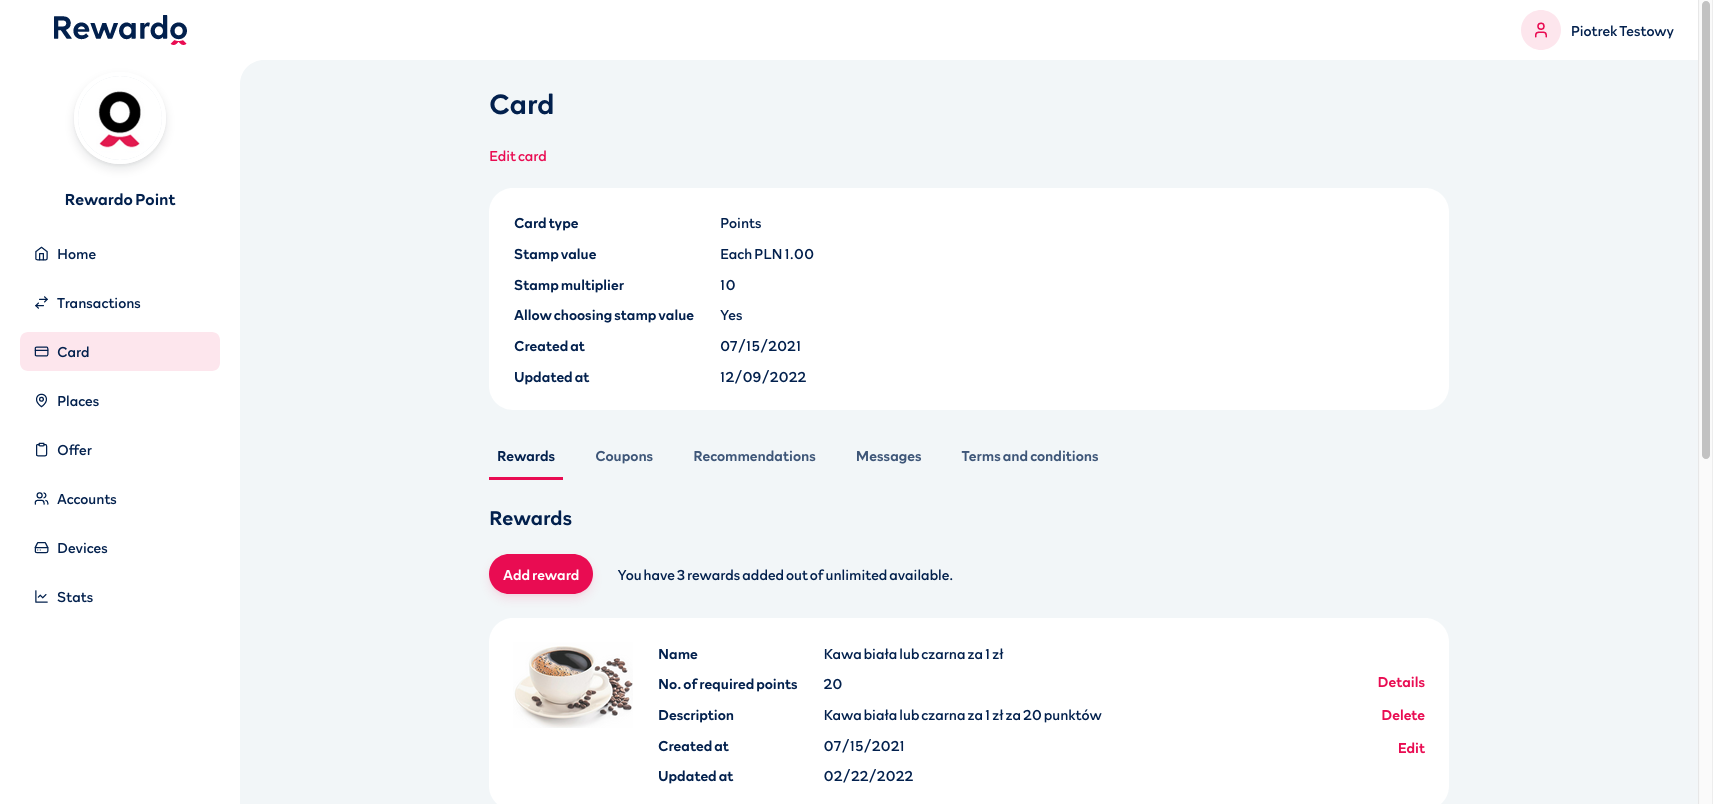Open Stats via the chart icon

(41, 596)
